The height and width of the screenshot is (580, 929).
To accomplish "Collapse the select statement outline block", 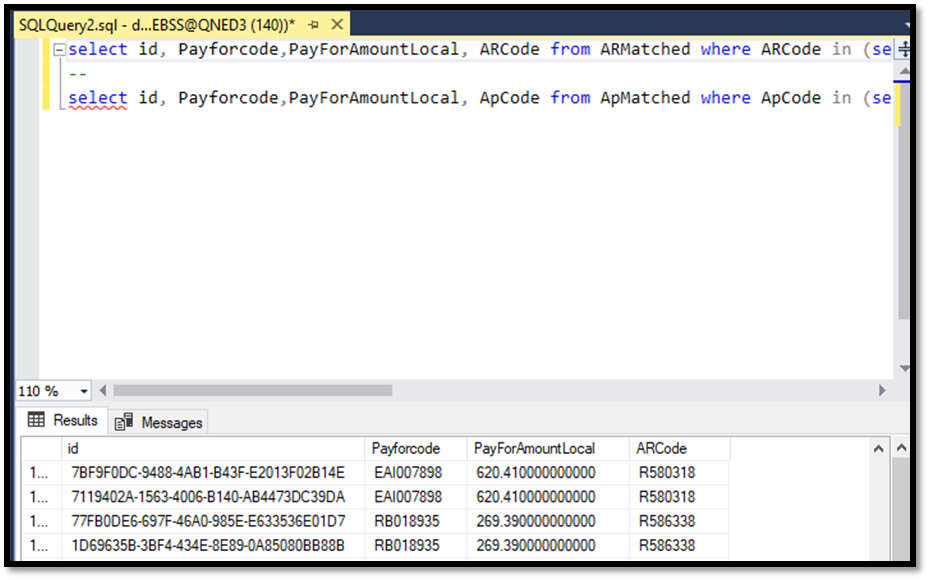I will tap(59, 50).
